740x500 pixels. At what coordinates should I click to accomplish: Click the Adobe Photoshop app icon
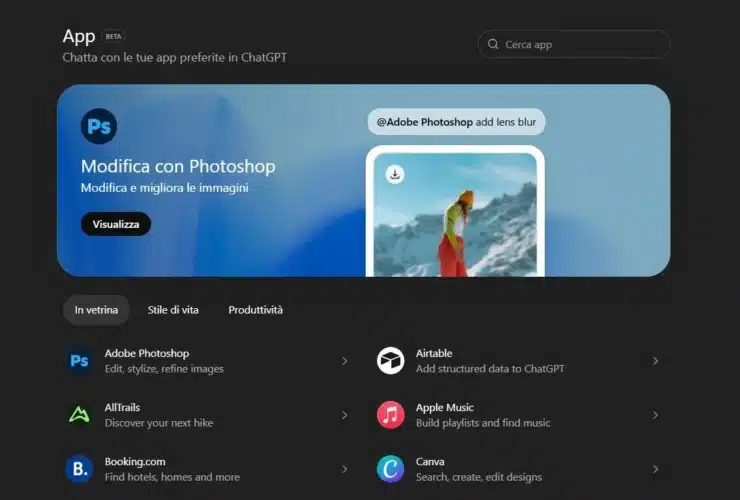79,361
